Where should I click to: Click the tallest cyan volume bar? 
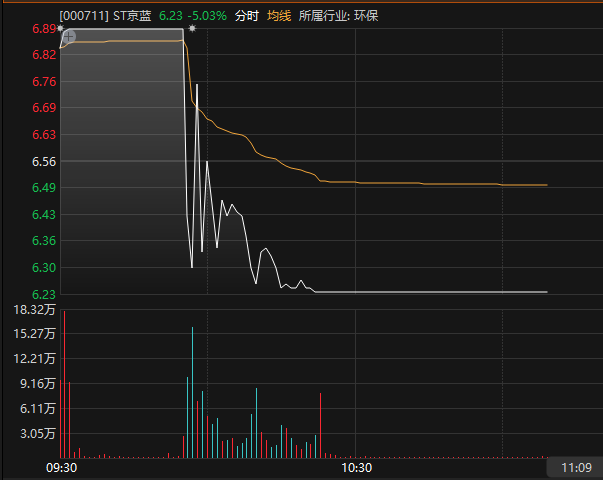(193, 392)
